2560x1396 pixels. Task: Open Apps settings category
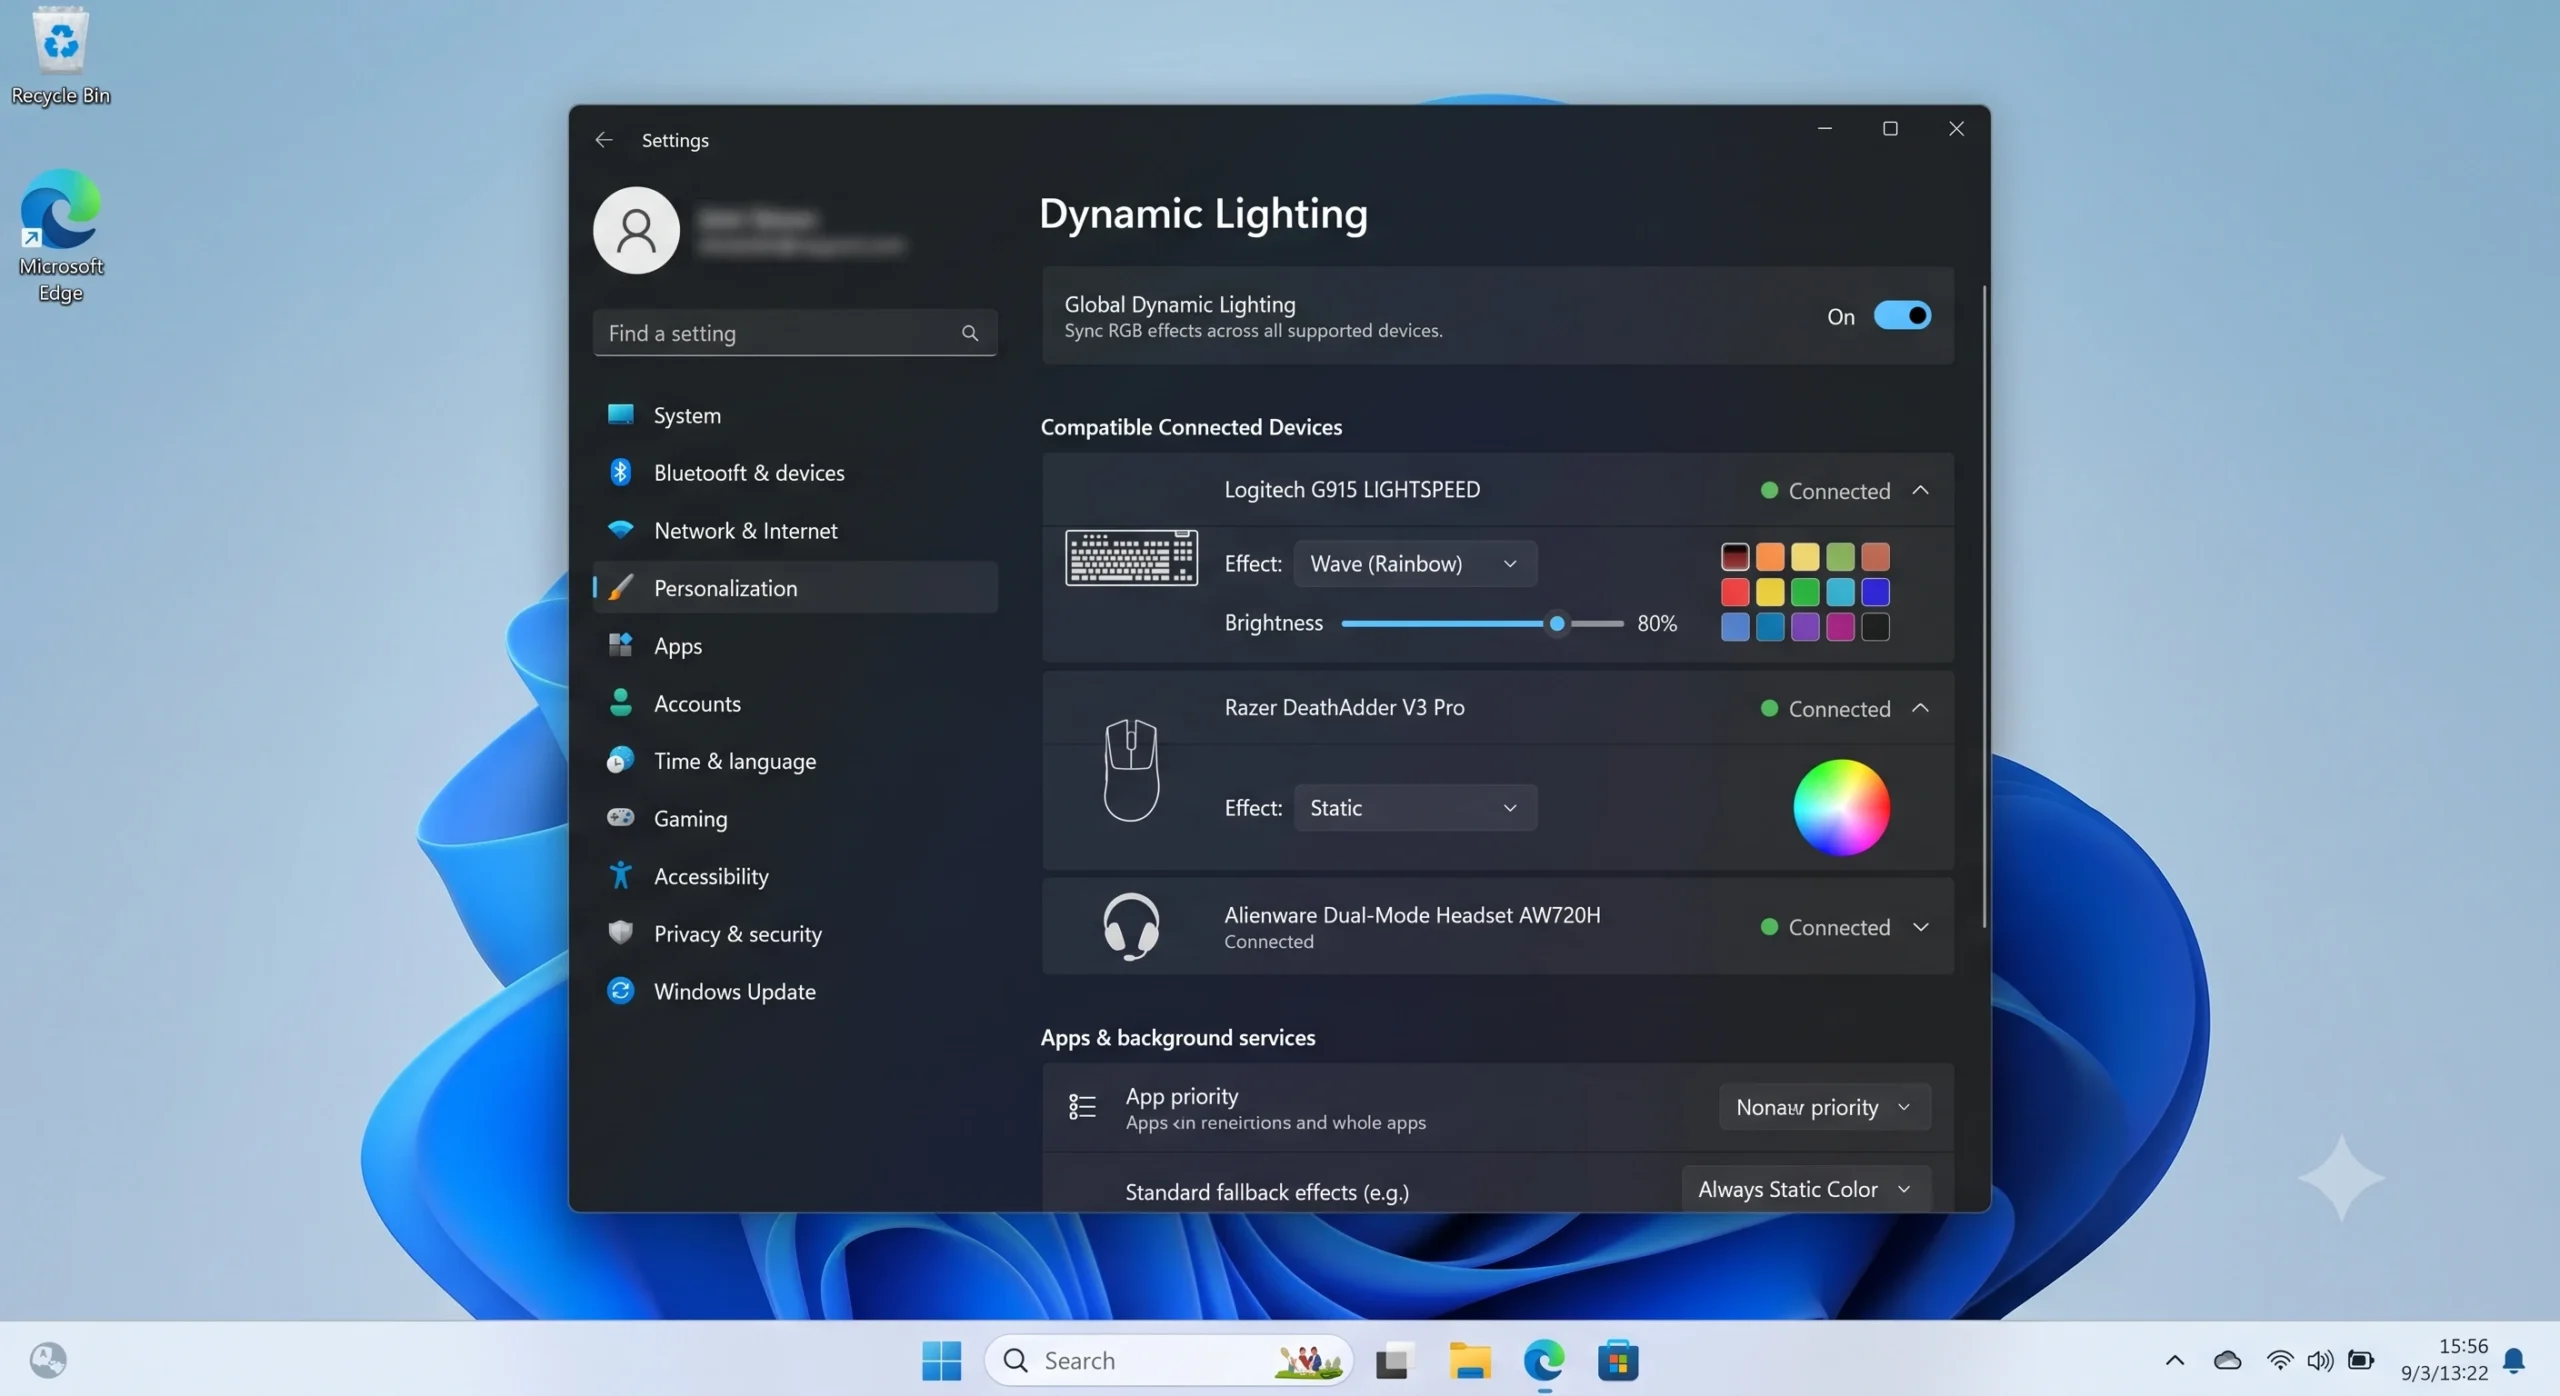click(795, 645)
